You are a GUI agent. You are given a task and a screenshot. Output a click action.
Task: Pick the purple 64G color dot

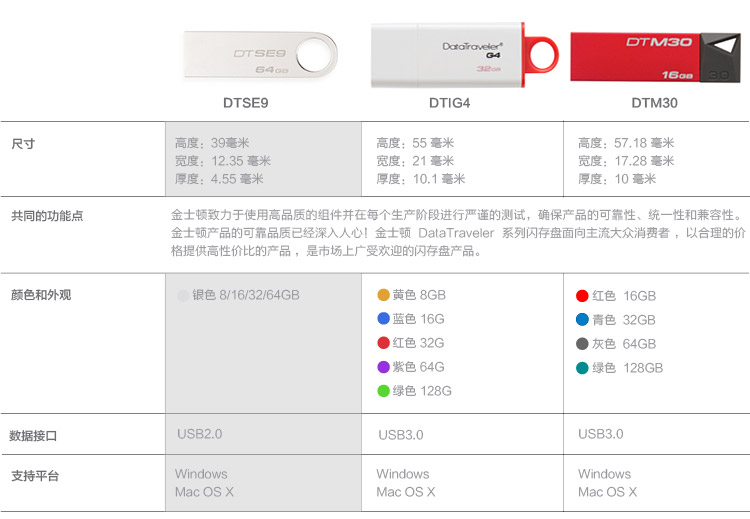pyautogui.click(x=383, y=367)
